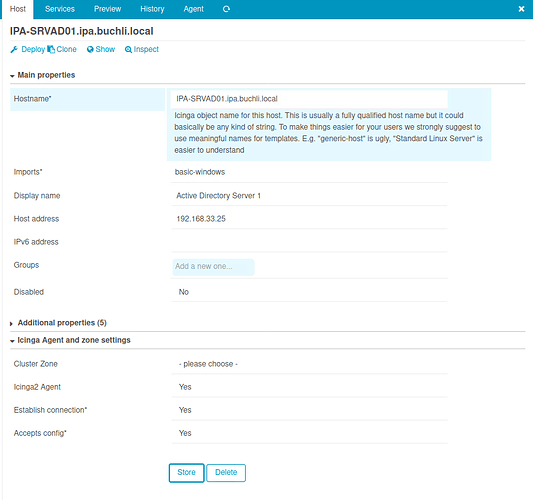Change the Accepts config value
The height and width of the screenshot is (500, 533).
[309, 433]
